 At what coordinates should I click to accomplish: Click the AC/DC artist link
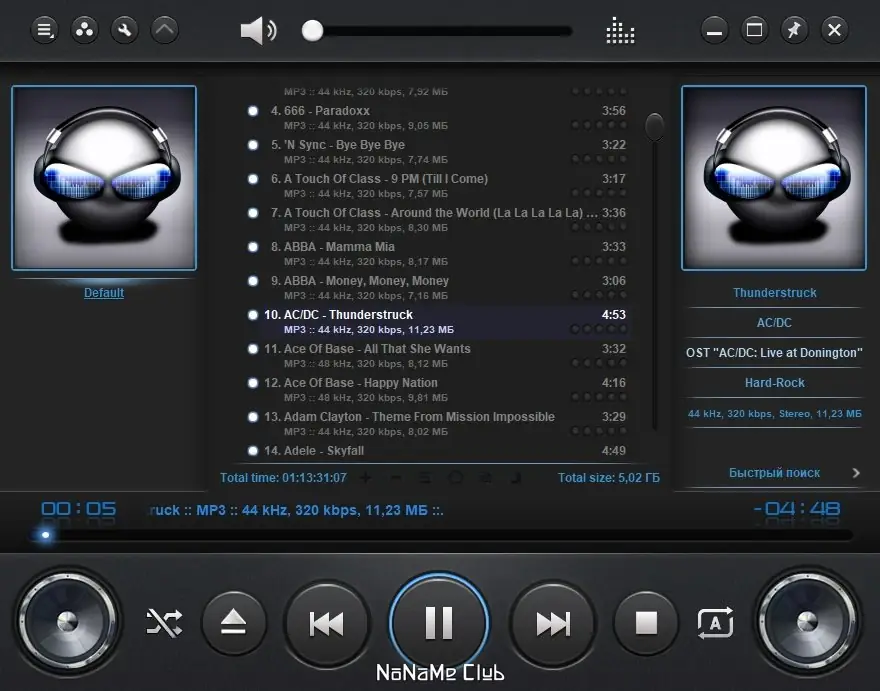(774, 323)
